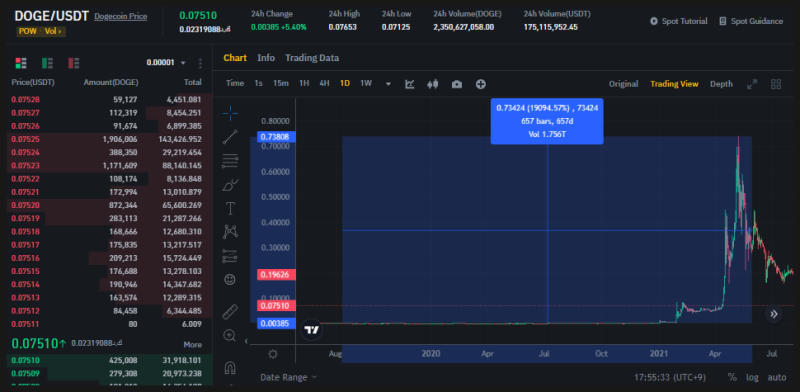The height and width of the screenshot is (392, 800).
Task: Open the multi-chart grid layout
Action: click(x=776, y=84)
